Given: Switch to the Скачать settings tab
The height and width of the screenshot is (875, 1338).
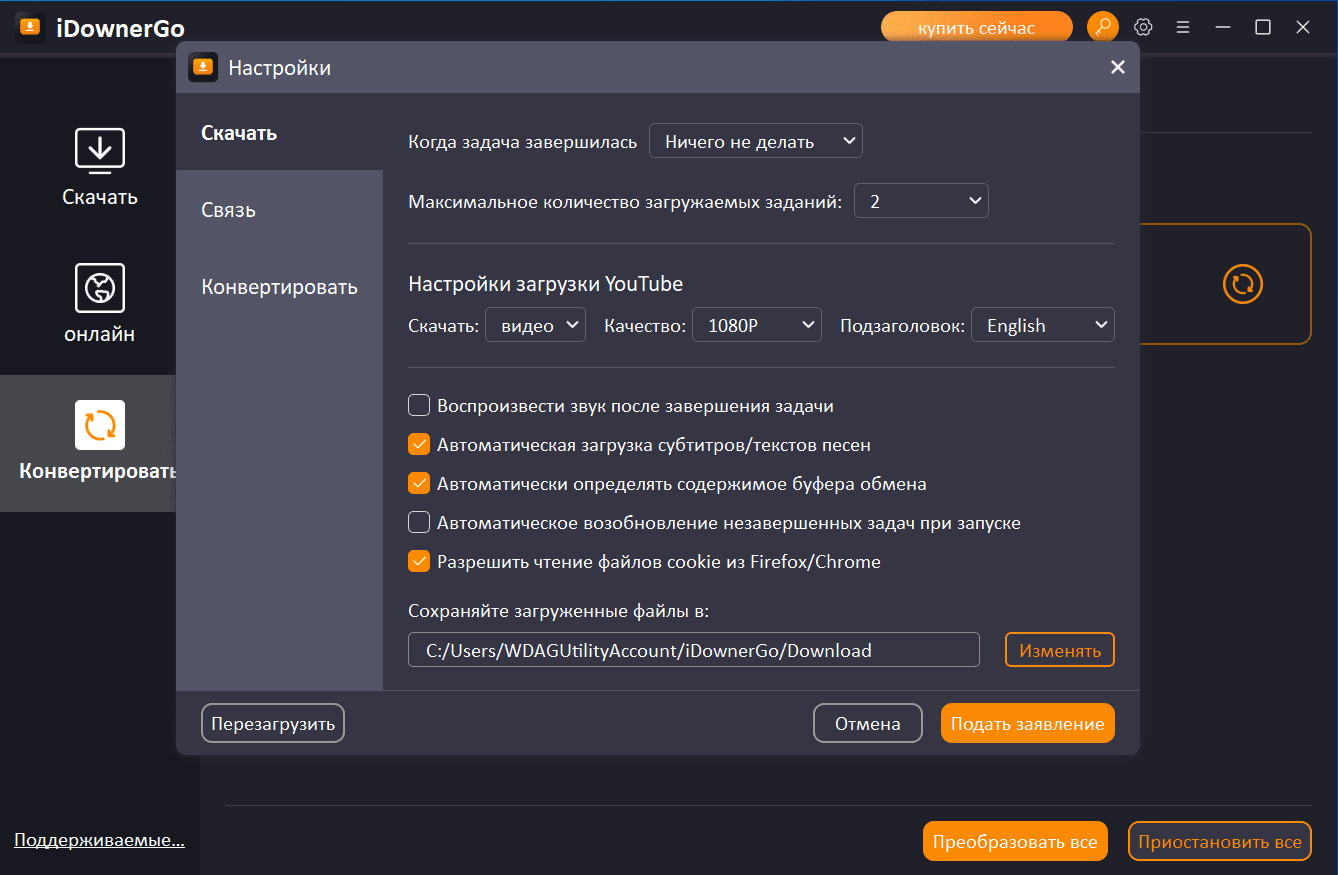Looking at the screenshot, I should (x=279, y=133).
